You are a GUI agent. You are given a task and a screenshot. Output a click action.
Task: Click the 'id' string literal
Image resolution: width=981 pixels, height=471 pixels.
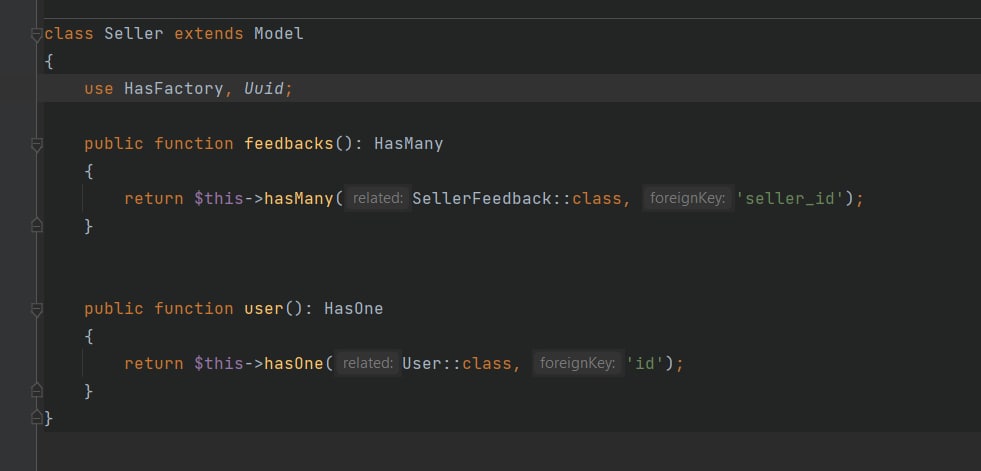(x=644, y=363)
